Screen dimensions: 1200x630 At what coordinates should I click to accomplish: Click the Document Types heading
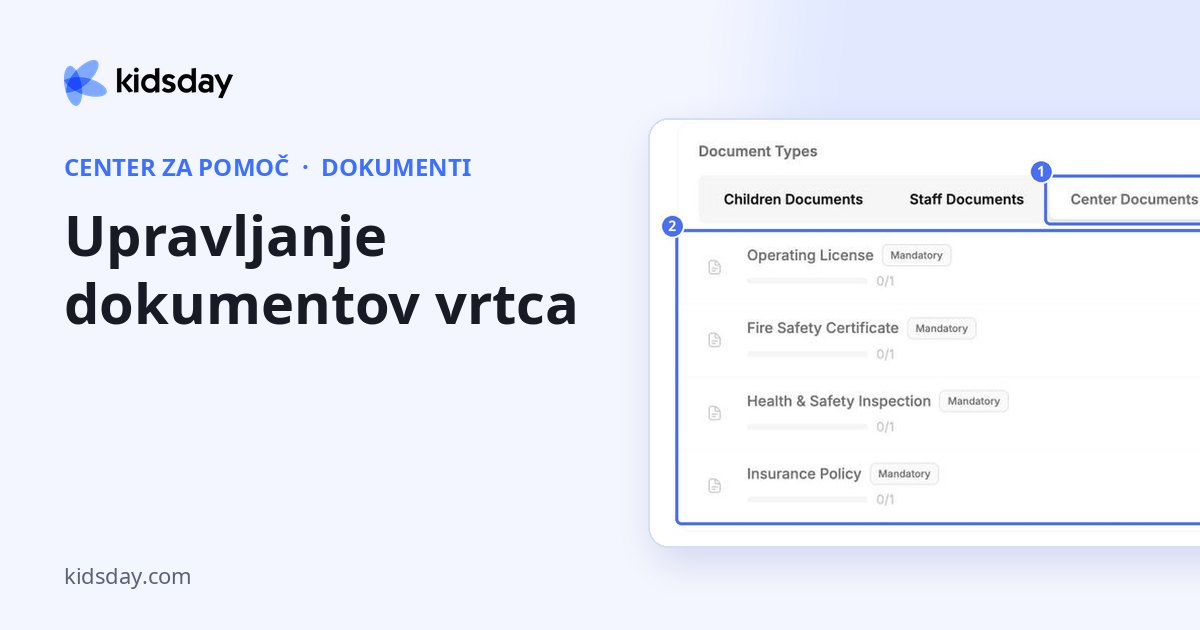(x=757, y=151)
